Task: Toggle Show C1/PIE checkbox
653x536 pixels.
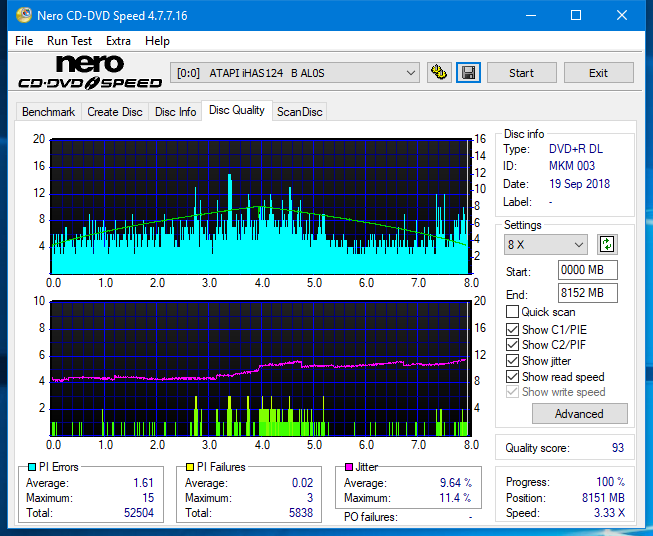Action: click(x=512, y=329)
